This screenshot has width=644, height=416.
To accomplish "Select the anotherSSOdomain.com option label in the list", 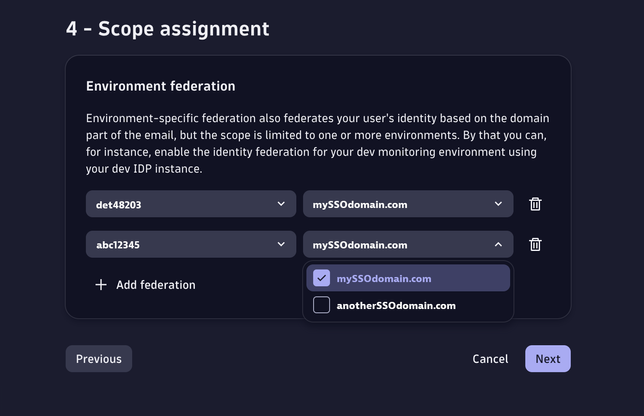I will point(396,305).
